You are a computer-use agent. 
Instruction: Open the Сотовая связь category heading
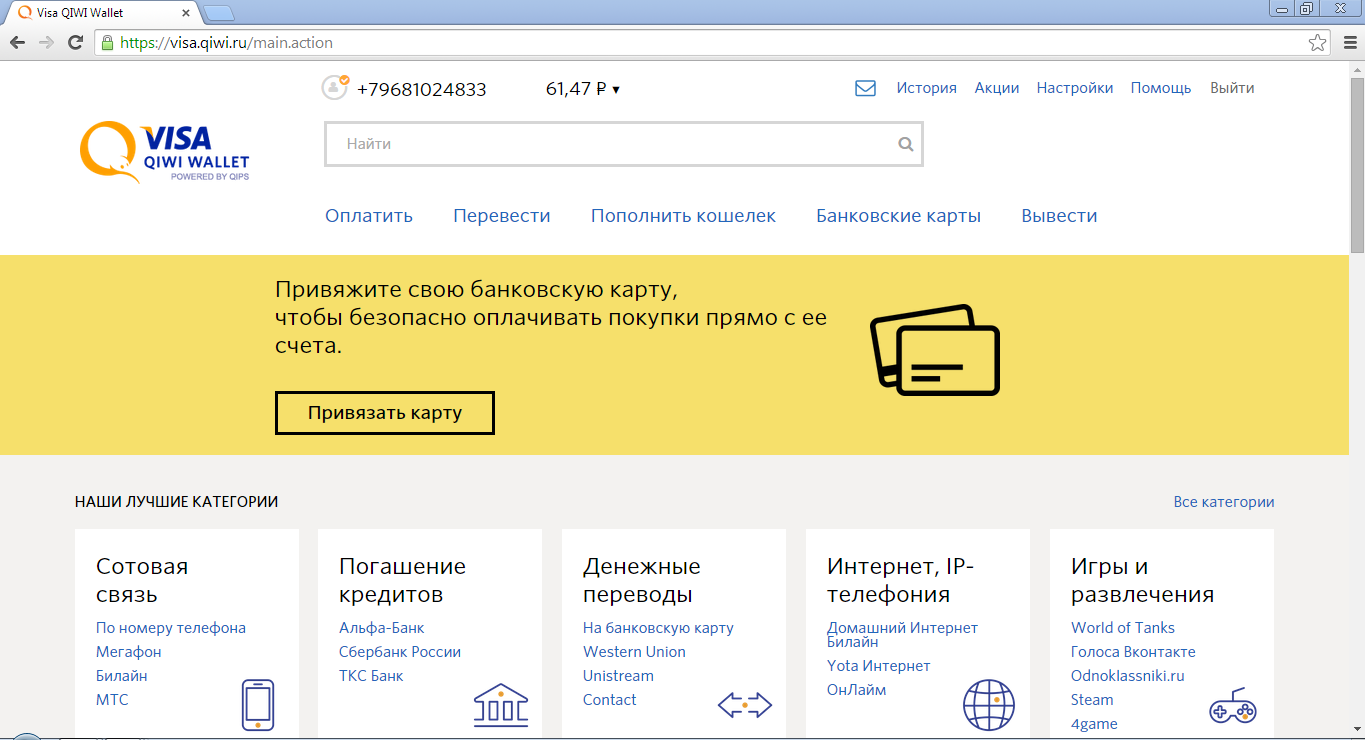142,580
